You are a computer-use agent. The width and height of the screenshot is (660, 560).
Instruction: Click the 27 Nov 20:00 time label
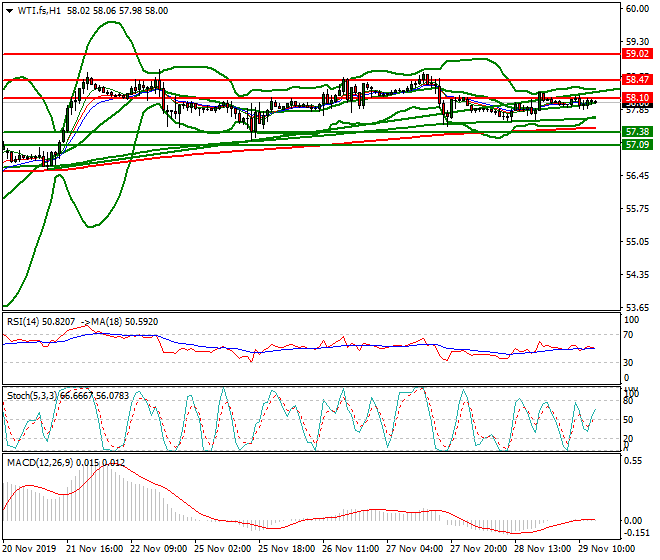pos(479,549)
